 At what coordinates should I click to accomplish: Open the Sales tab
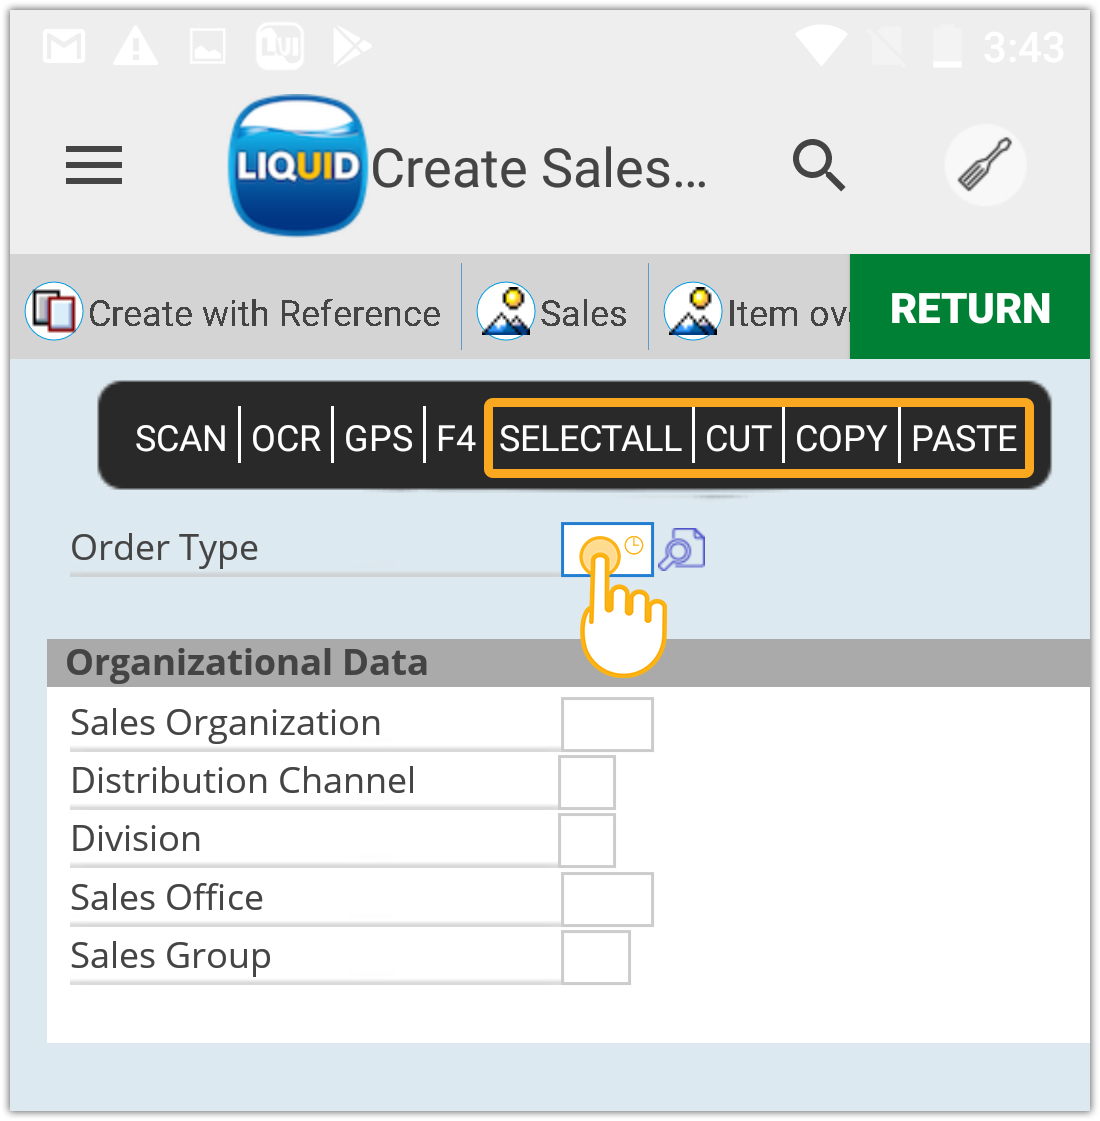[x=553, y=312]
